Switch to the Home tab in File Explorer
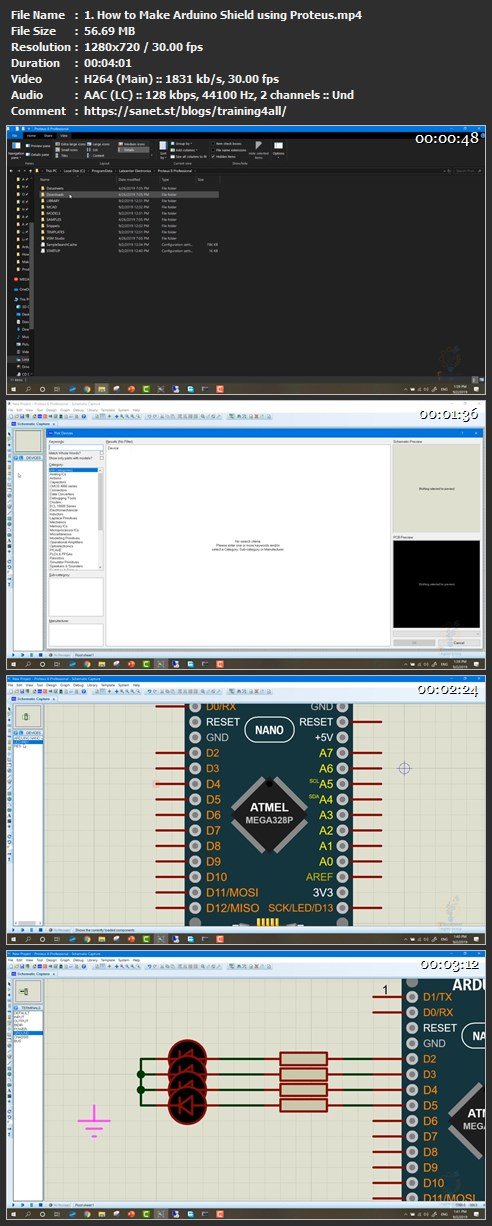The image size is (492, 1226). [x=30, y=135]
